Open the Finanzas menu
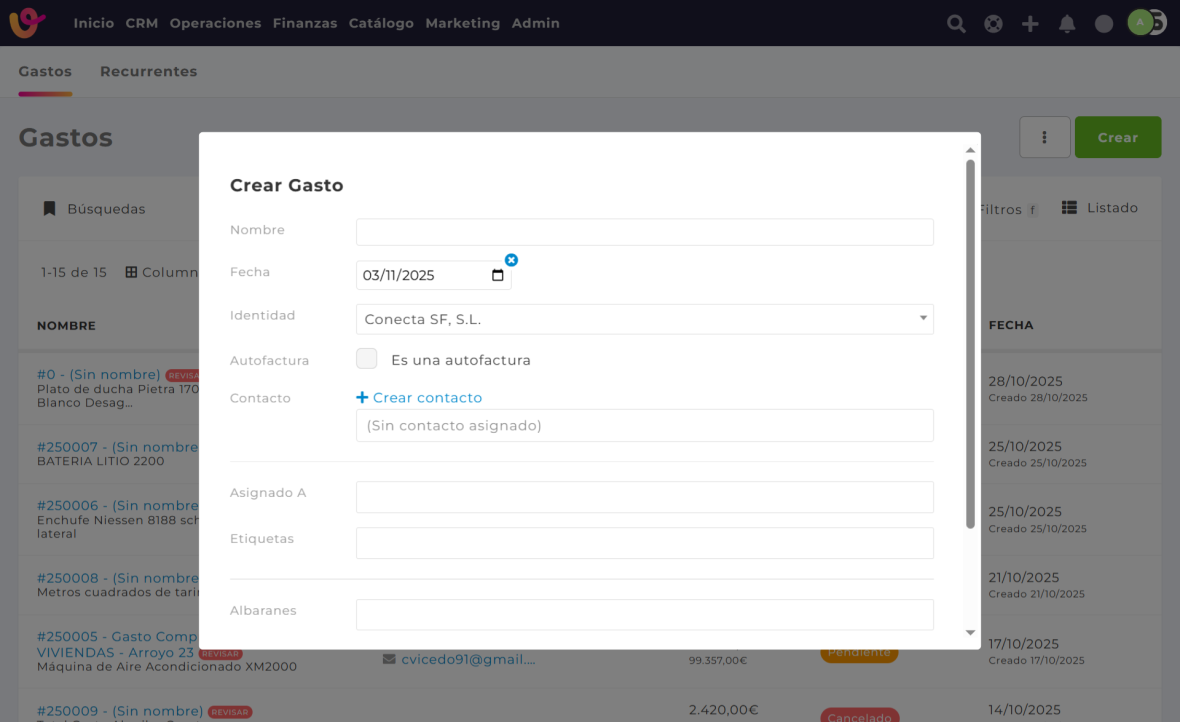This screenshot has height=722, width=1180. pyautogui.click(x=304, y=23)
